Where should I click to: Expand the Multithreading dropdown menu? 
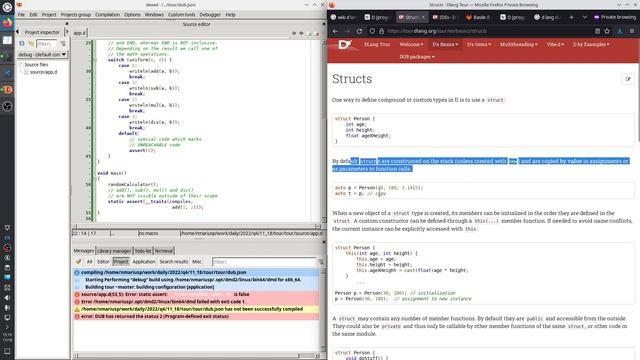pyautogui.click(x=519, y=44)
